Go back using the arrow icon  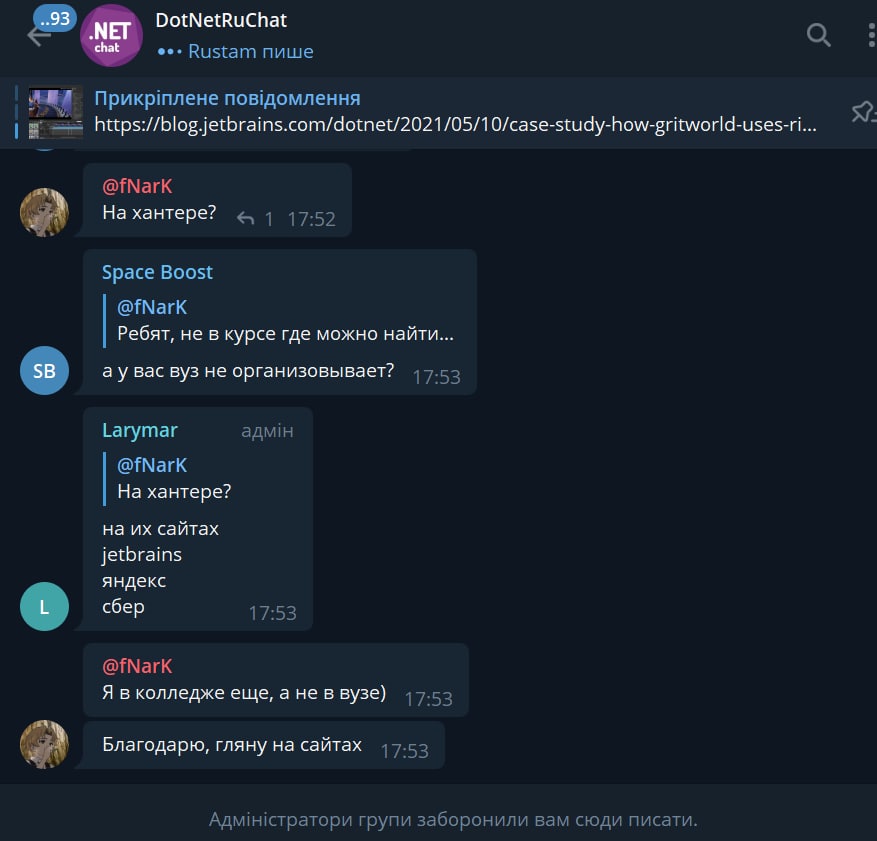coord(39,36)
